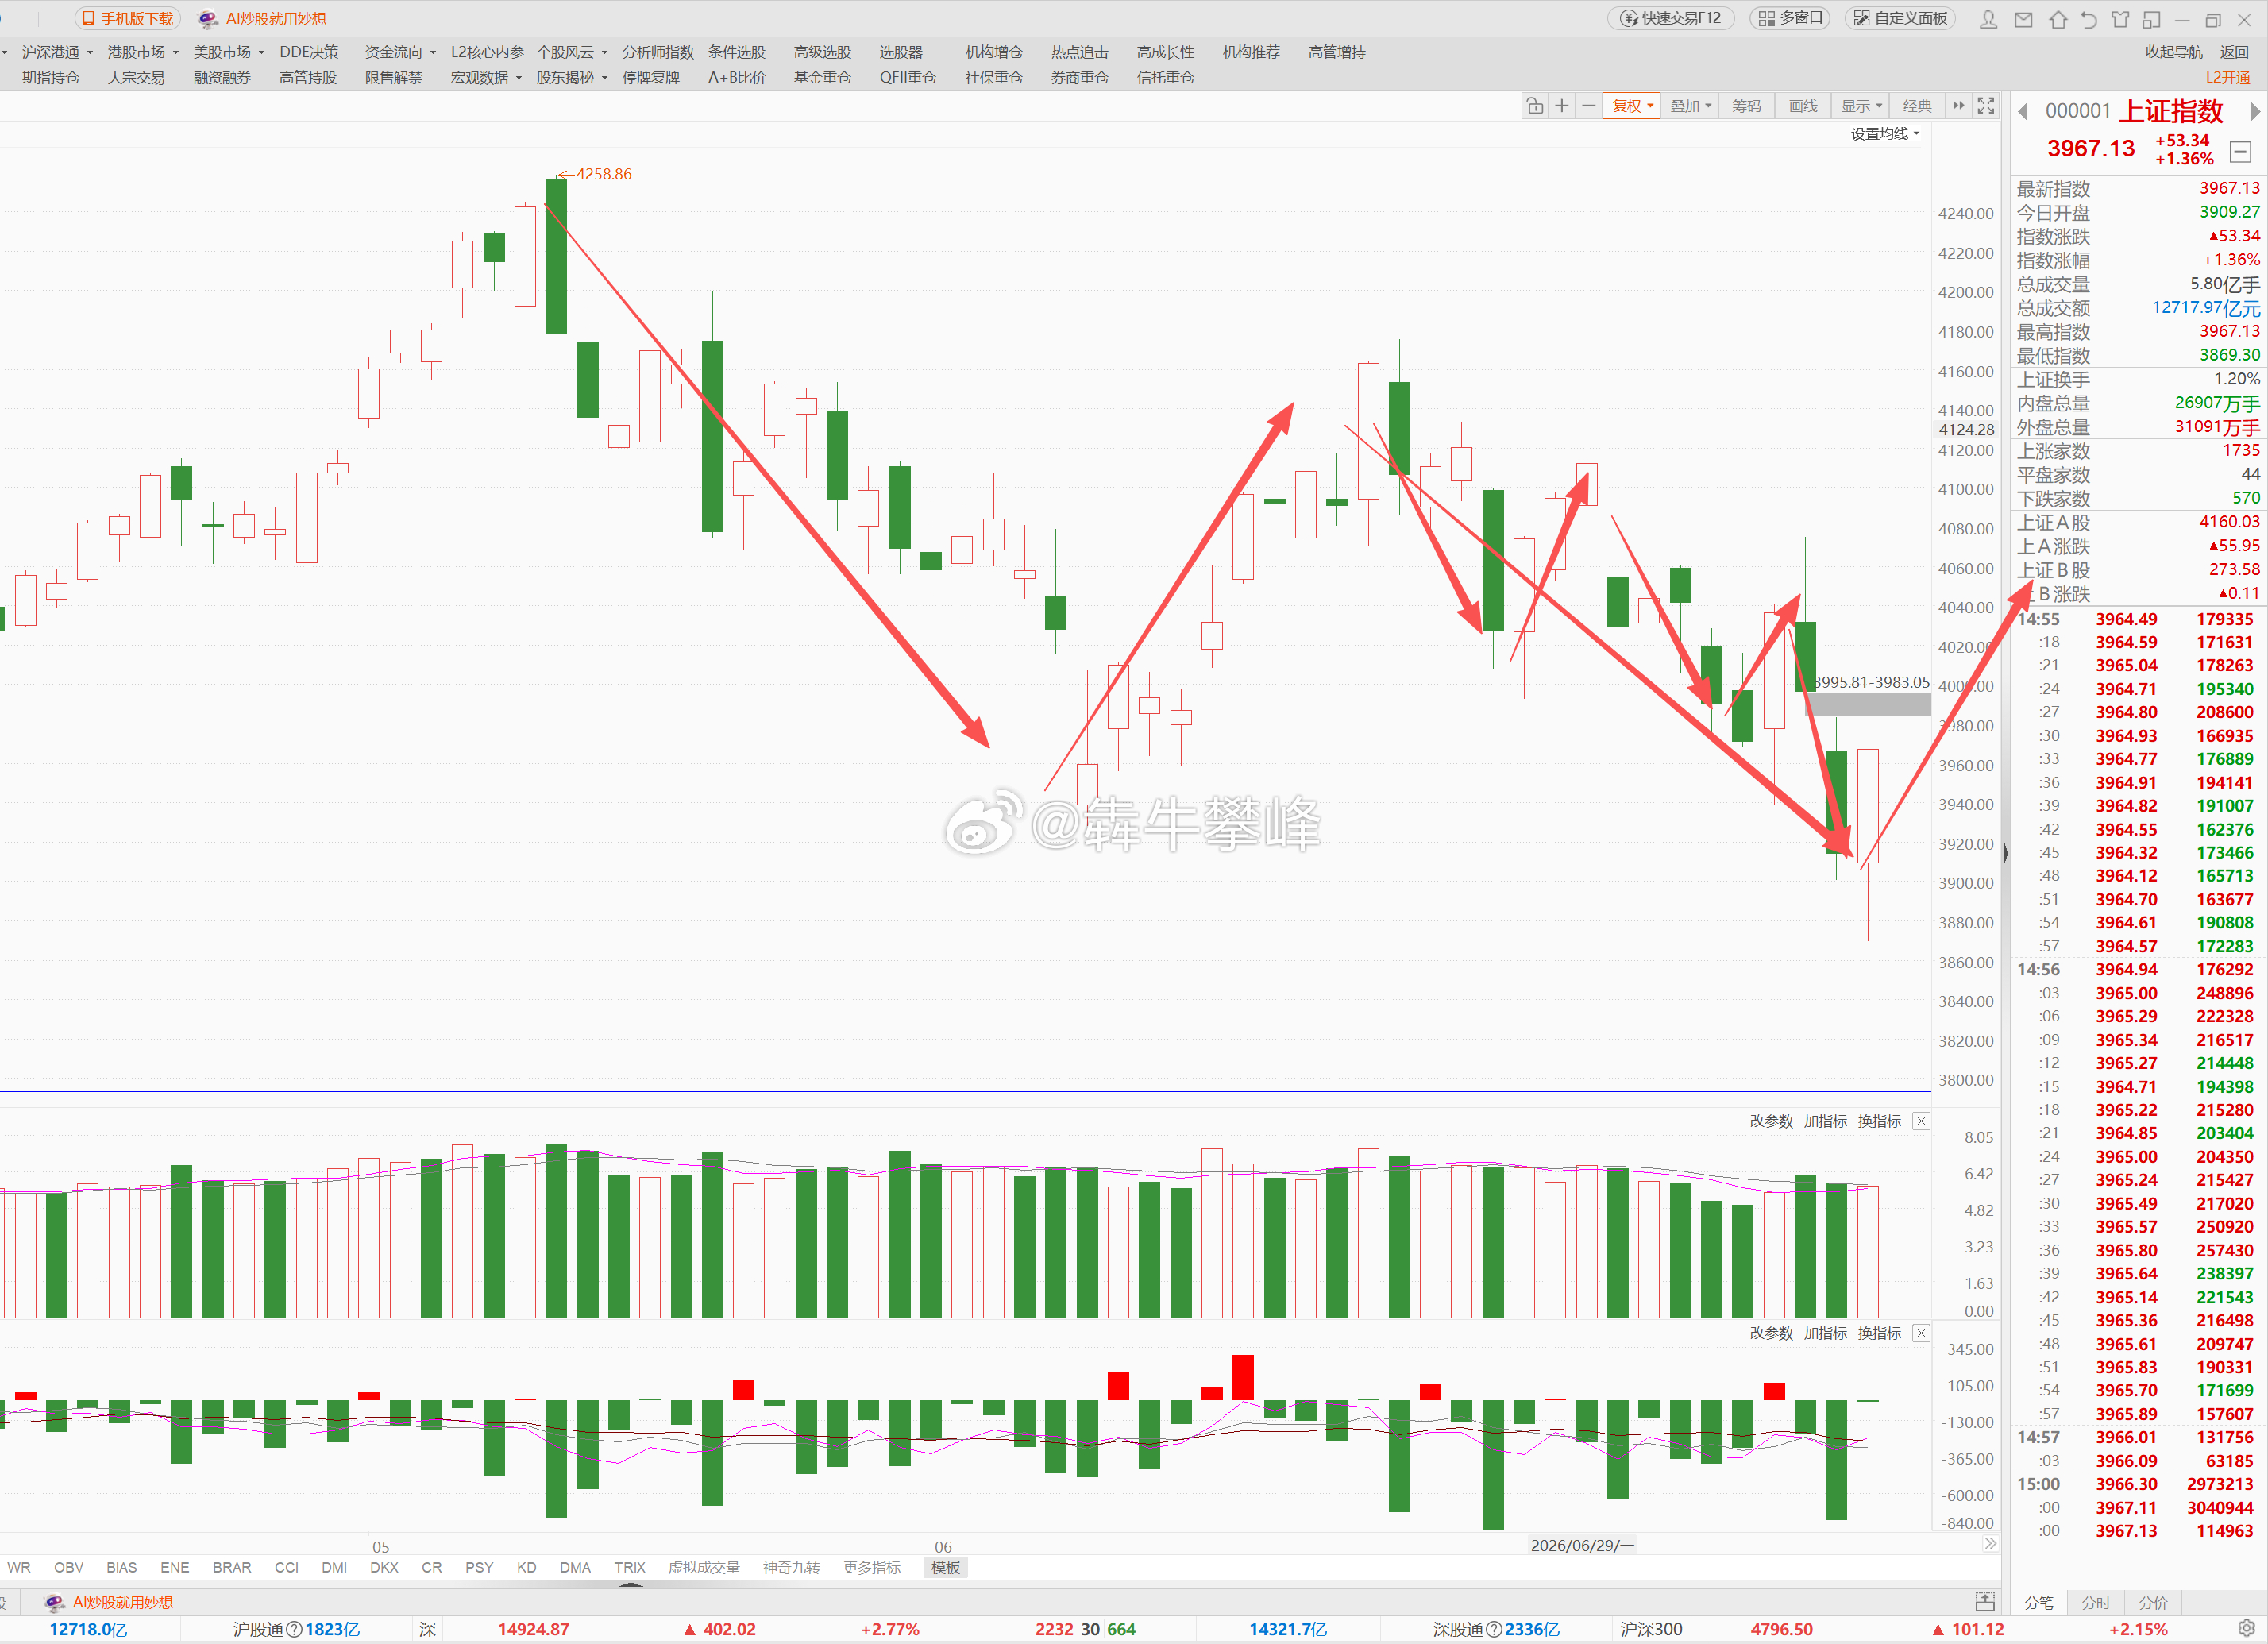Expand 资金流向 menu dropdown
2268x1644 pixels.
400,52
